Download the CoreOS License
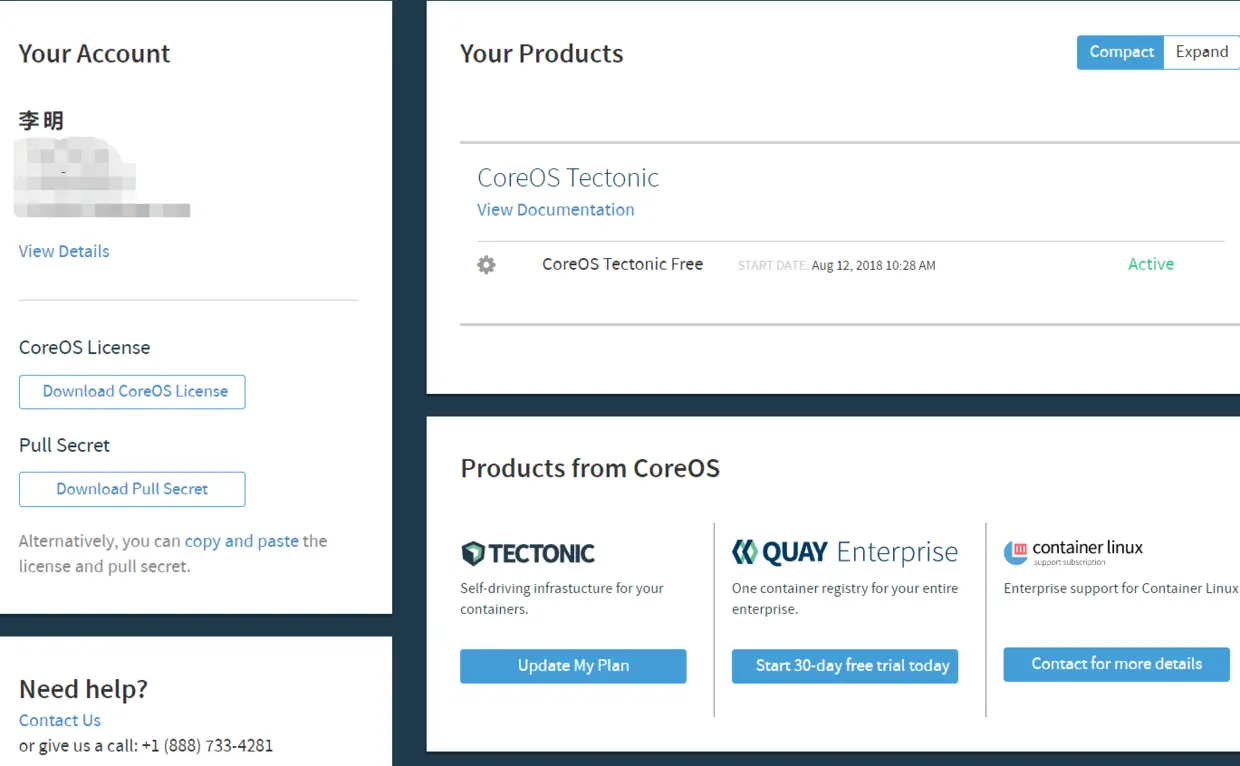 pos(132,392)
